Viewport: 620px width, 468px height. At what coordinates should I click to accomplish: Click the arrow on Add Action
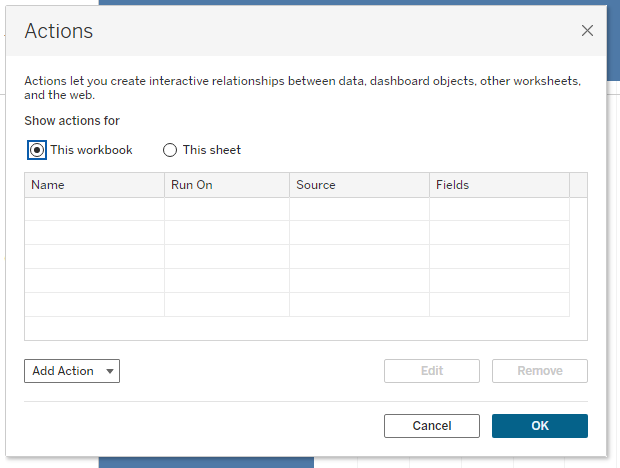click(110, 371)
